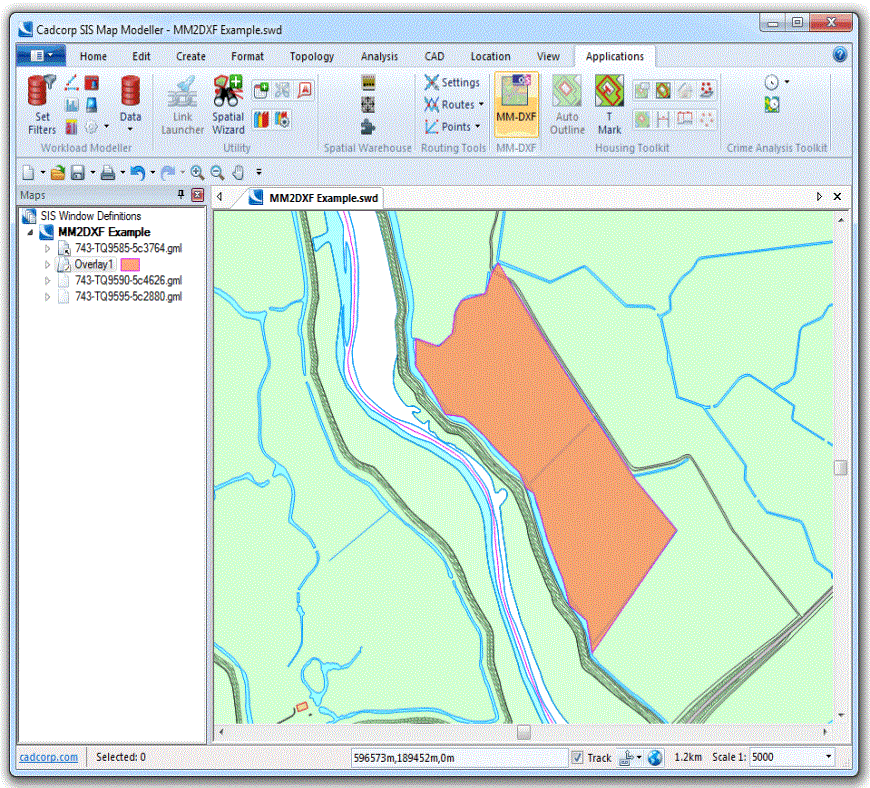
Task: Click the coordinates field in status bar
Action: point(459,757)
